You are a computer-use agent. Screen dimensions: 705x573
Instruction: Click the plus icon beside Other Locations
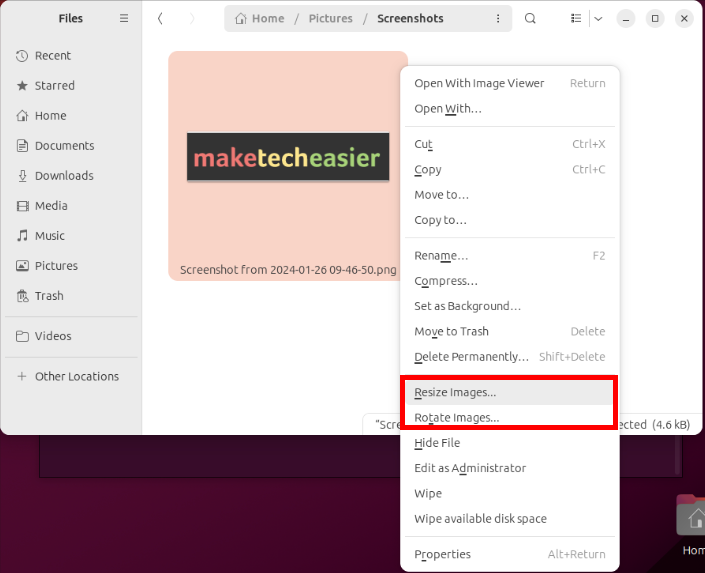pos(22,376)
